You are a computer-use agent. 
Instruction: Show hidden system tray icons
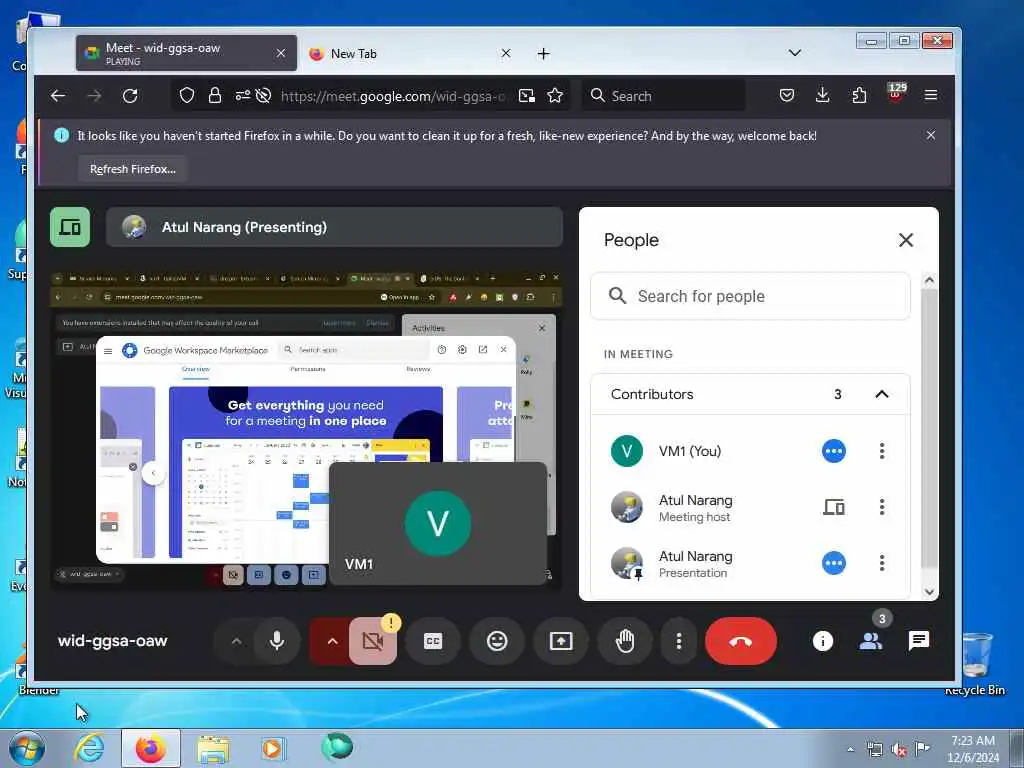(x=850, y=750)
